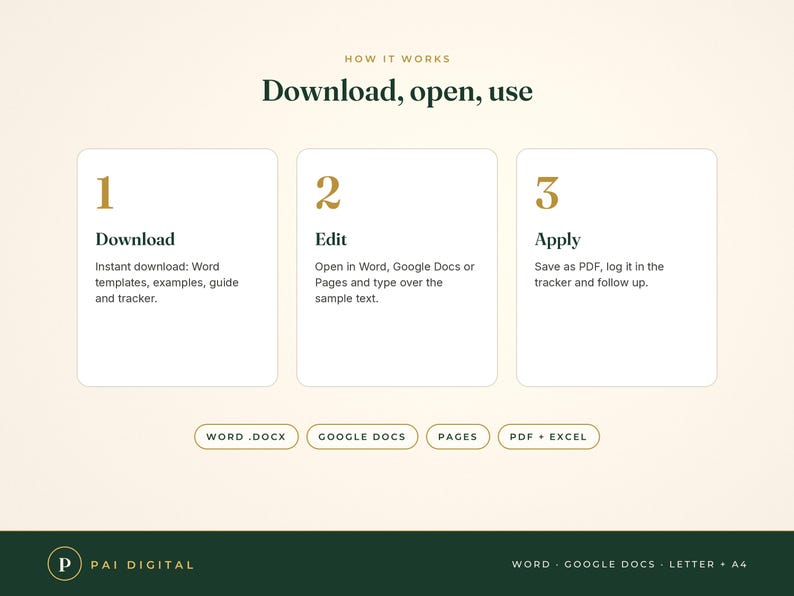This screenshot has height=596, width=794.
Task: Click the 'Save as PDF, log it' description
Action: 599,274
